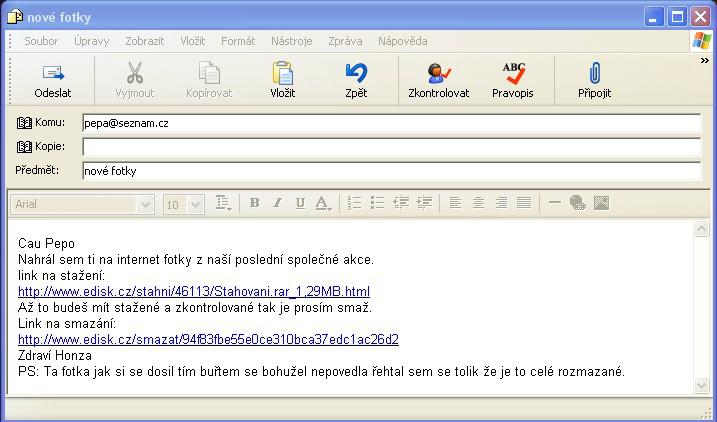Click the Odeslat send icon

pyautogui.click(x=52, y=74)
